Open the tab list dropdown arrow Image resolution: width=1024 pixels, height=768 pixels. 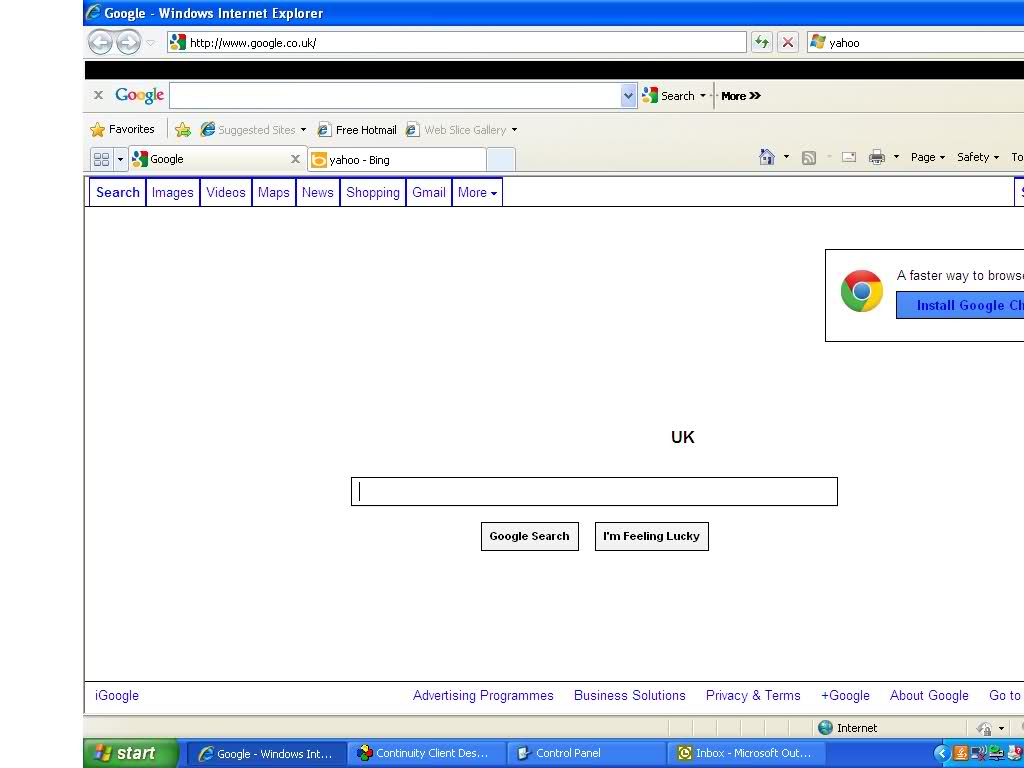pos(120,159)
